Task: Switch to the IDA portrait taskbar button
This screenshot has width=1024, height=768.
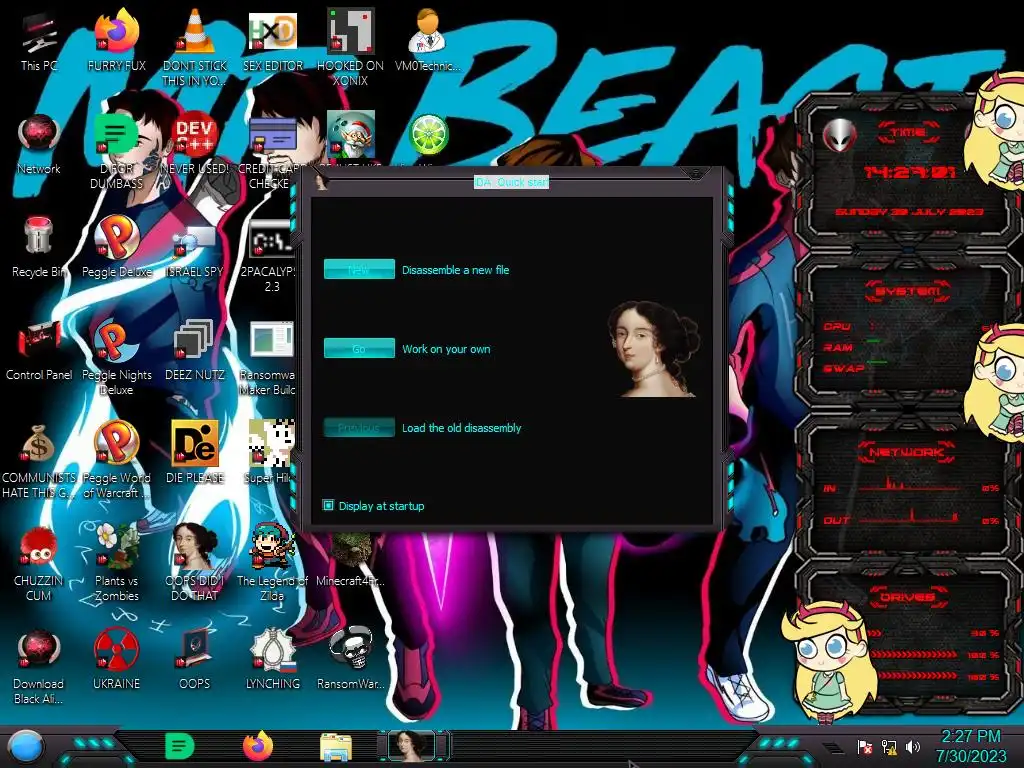Action: (x=412, y=747)
